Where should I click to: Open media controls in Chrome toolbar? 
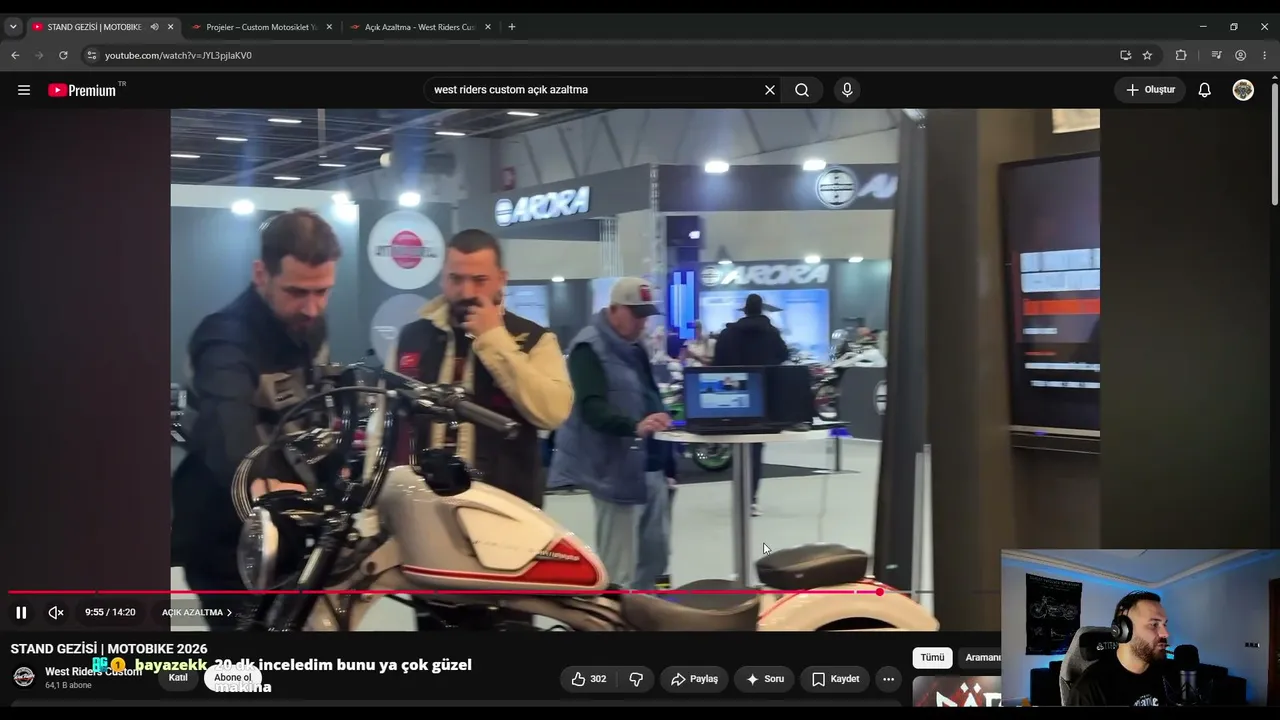pos(1216,55)
